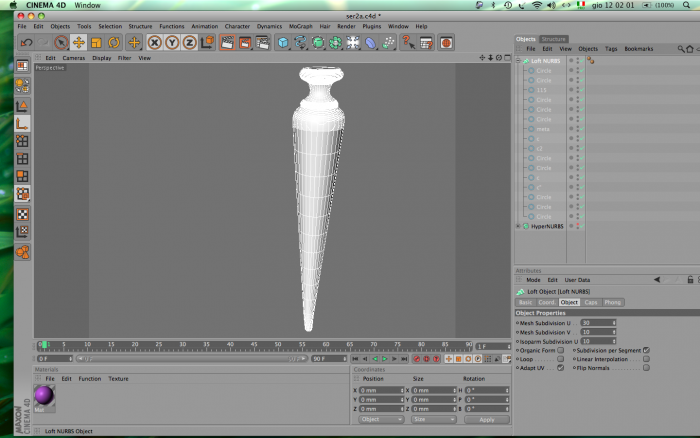Activate the Scale tool
The image size is (700, 438).
click(96, 43)
